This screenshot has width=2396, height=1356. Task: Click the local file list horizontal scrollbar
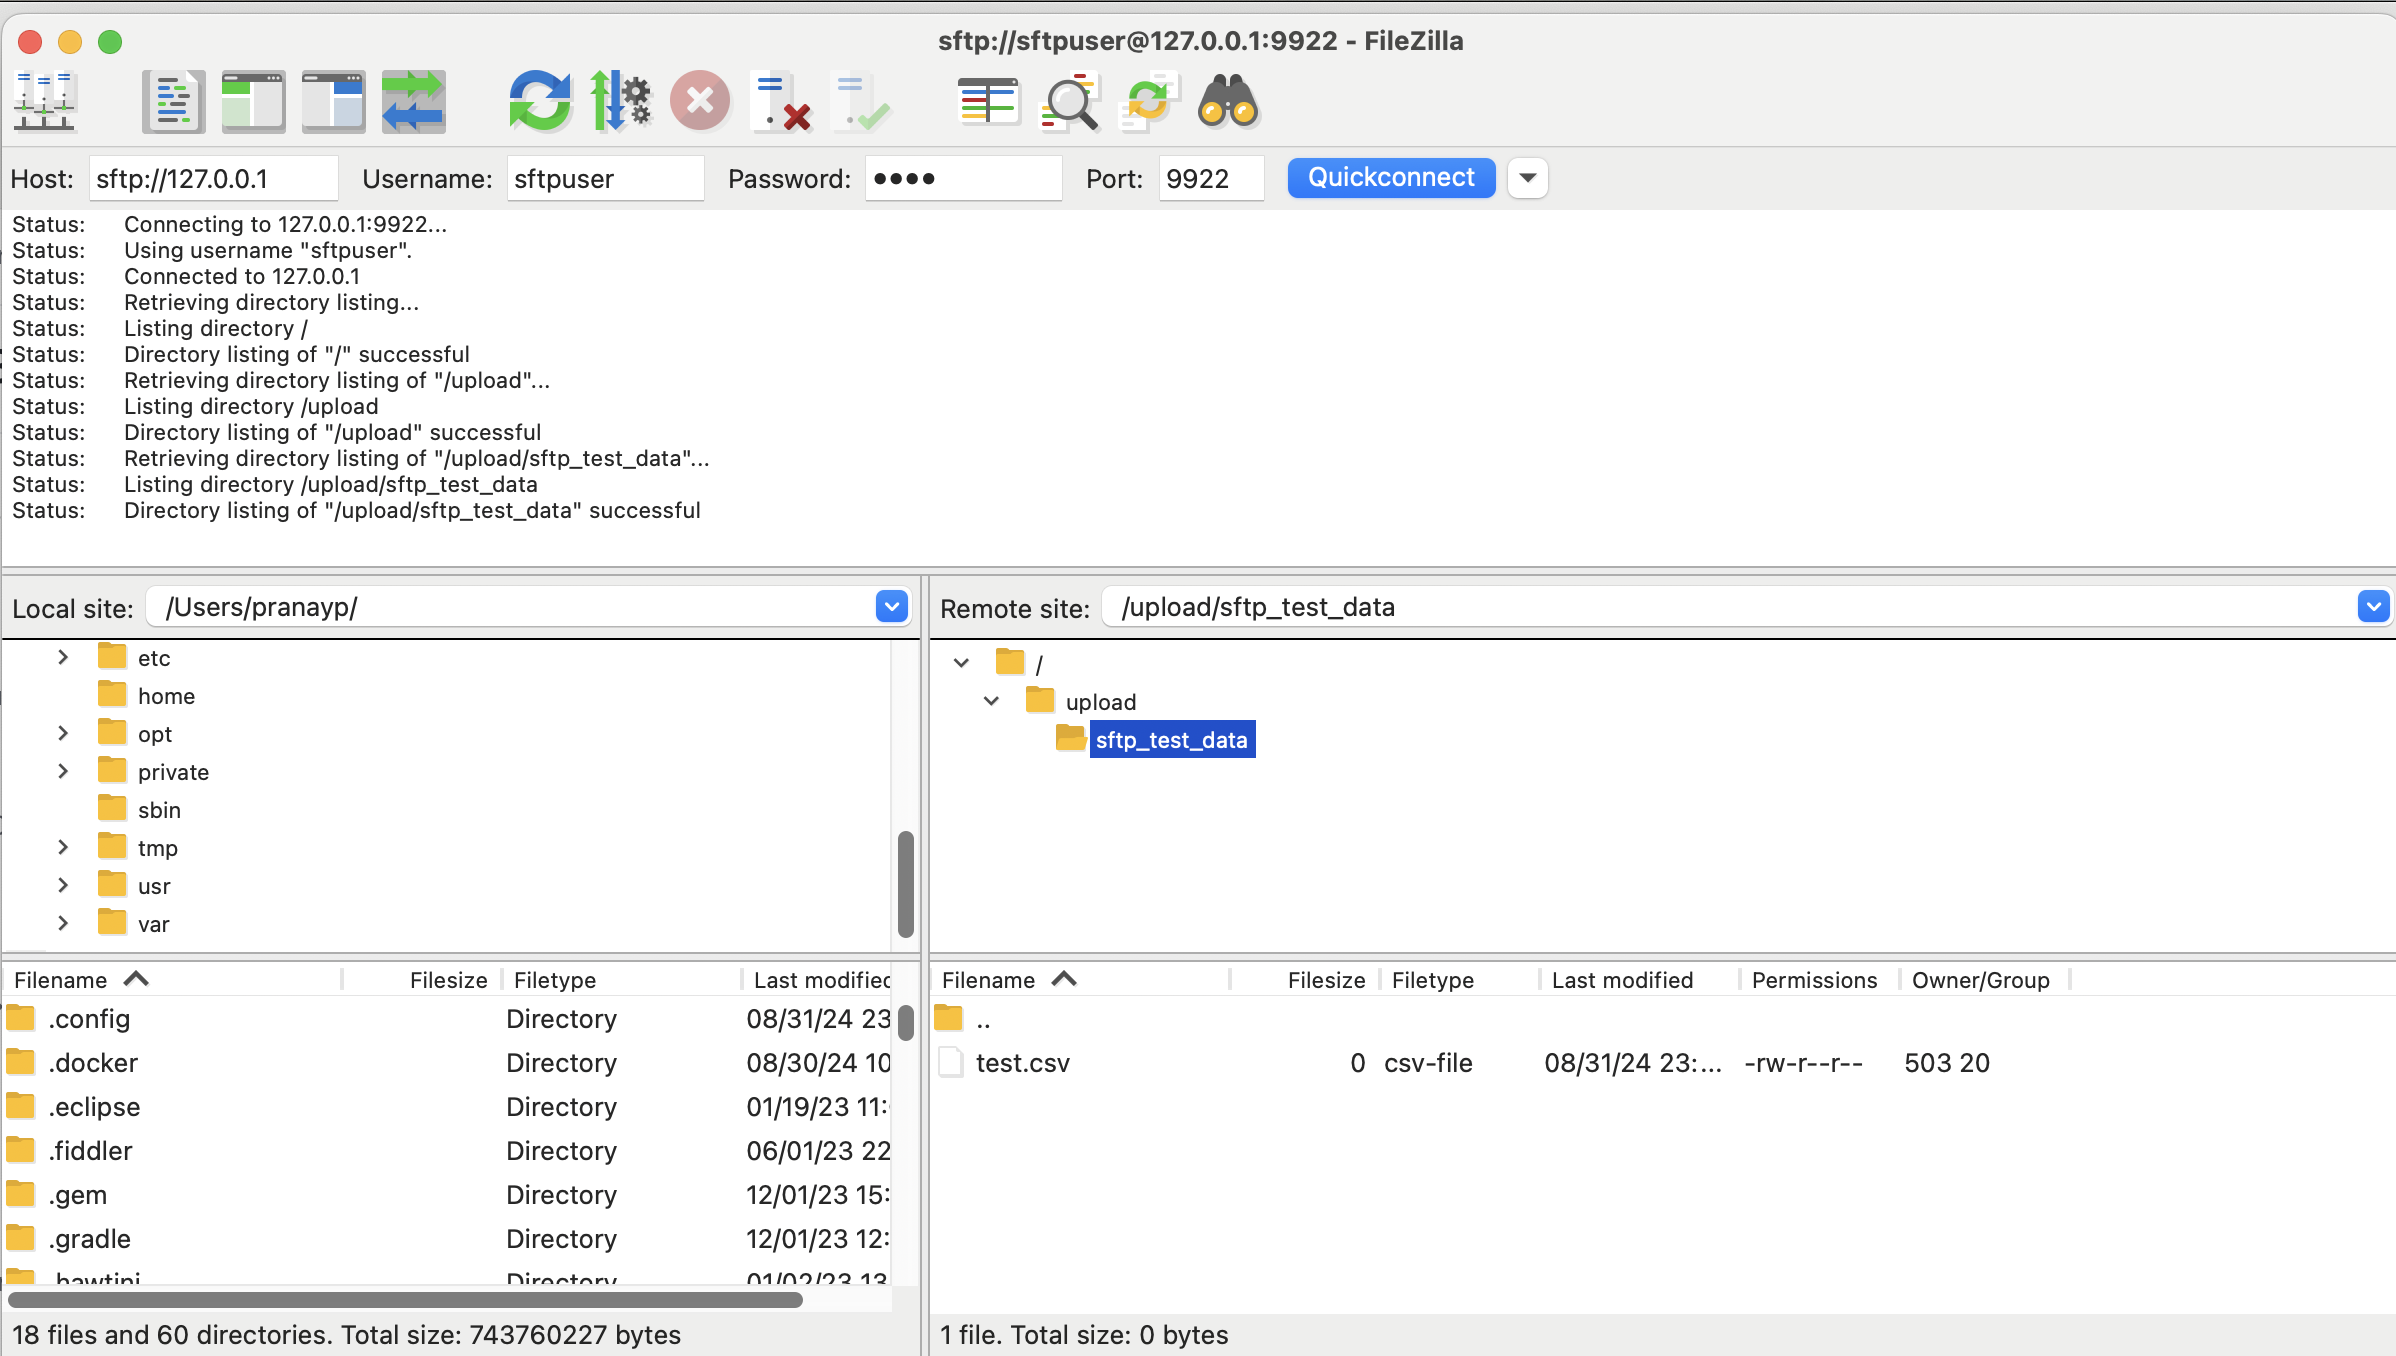405,1300
